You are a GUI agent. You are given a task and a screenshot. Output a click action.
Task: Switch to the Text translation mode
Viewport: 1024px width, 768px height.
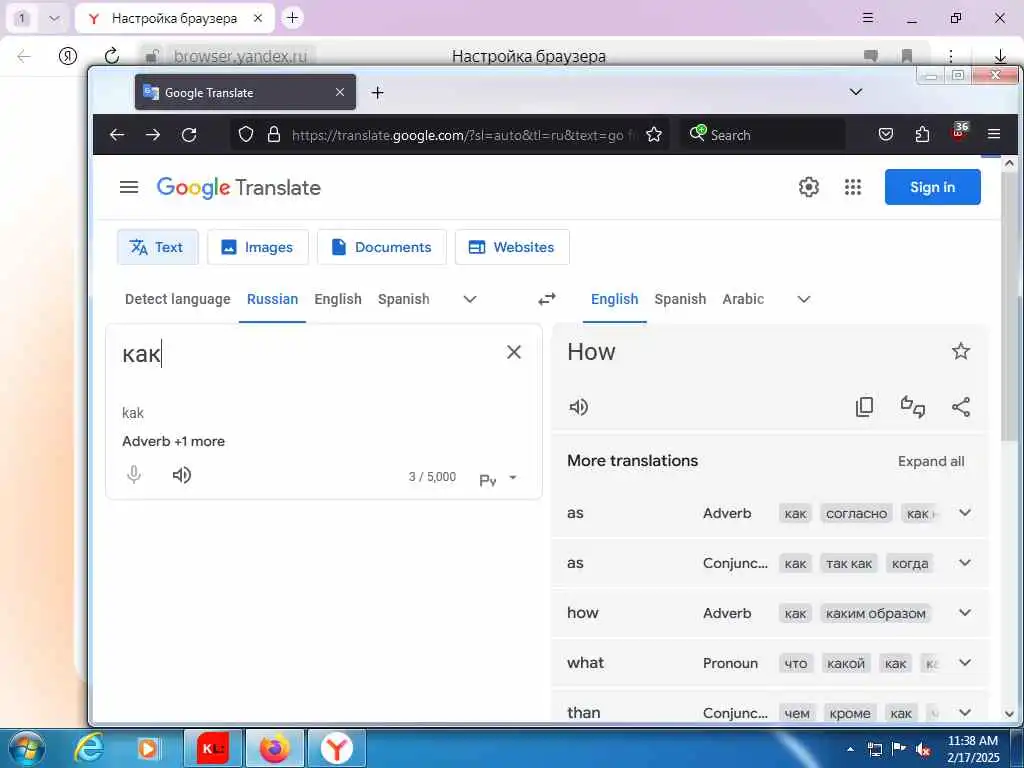(157, 247)
